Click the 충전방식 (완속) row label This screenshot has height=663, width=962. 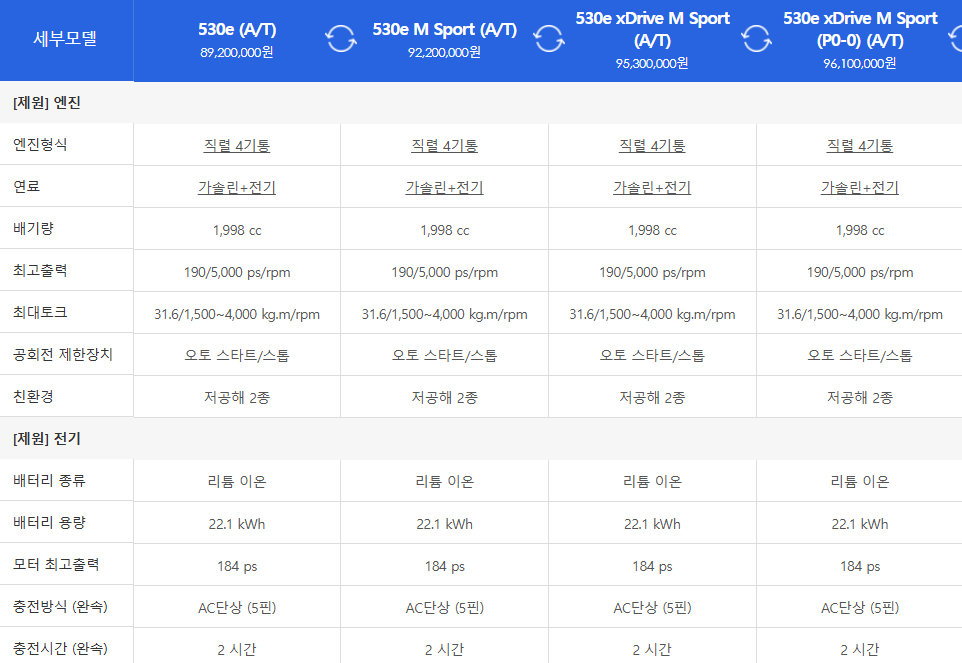coord(60,607)
